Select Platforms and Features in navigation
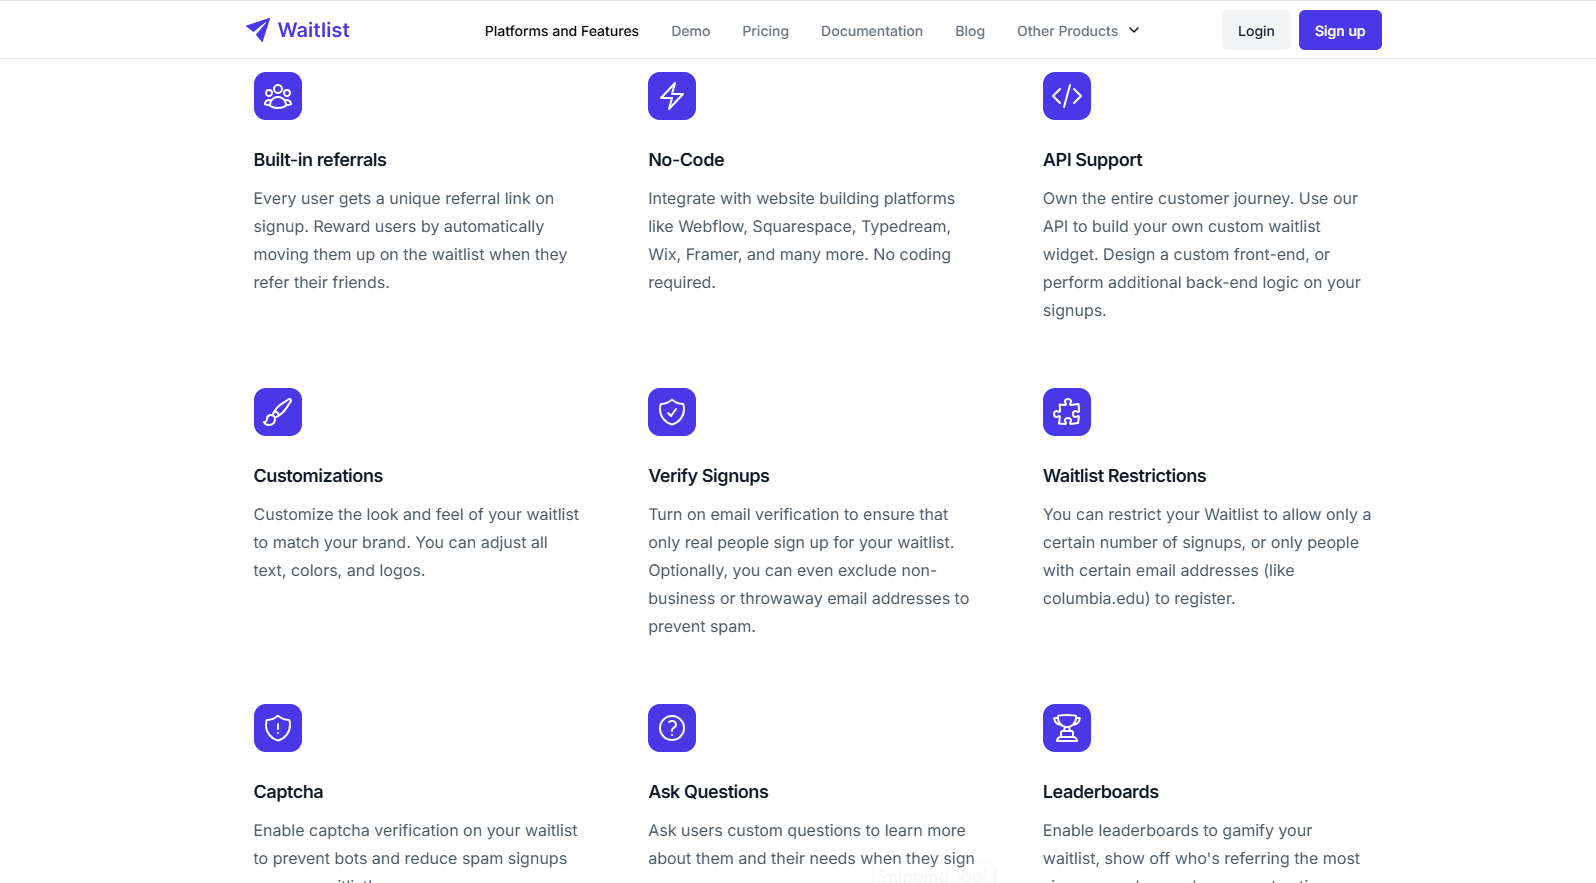 [561, 30]
